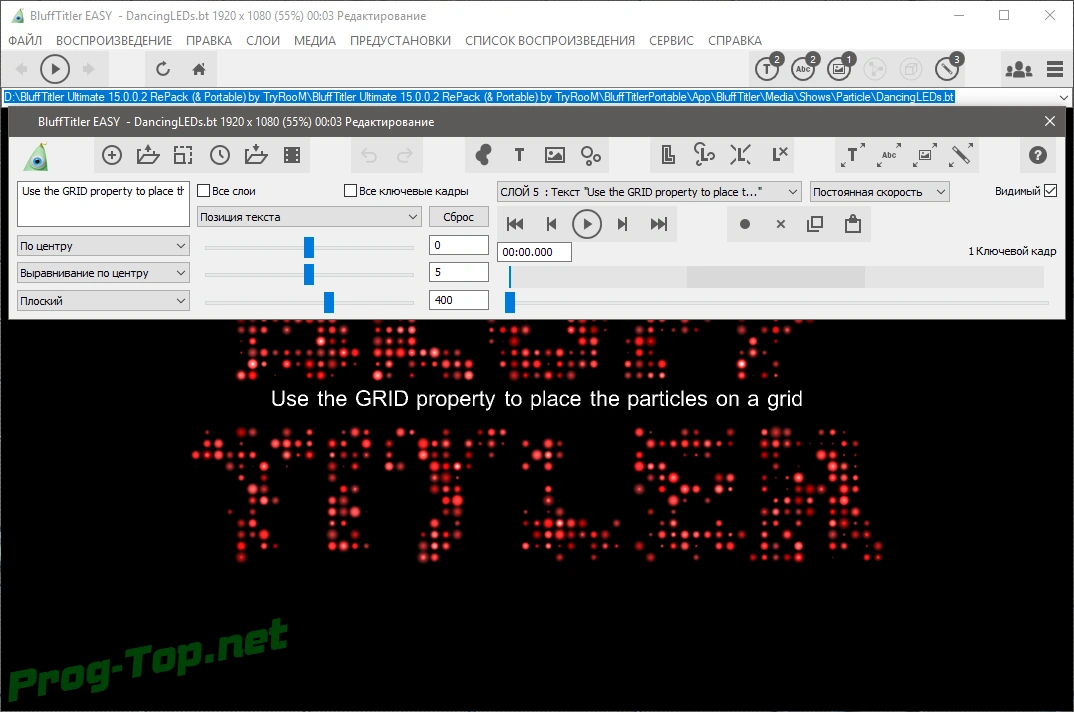Click the blob-shaped add layer icon

483,156
